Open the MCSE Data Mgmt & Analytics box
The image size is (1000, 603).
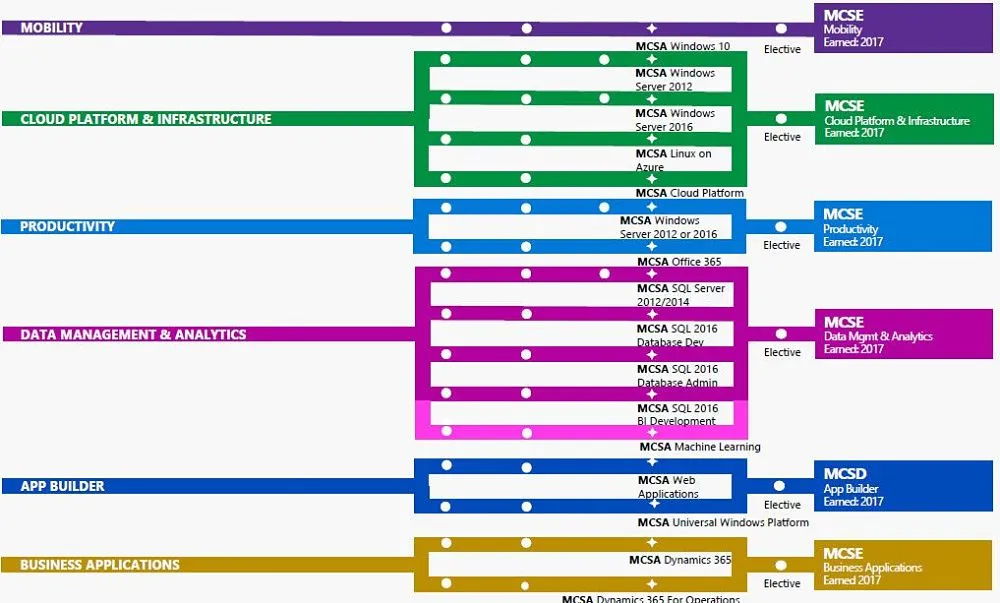click(x=903, y=334)
